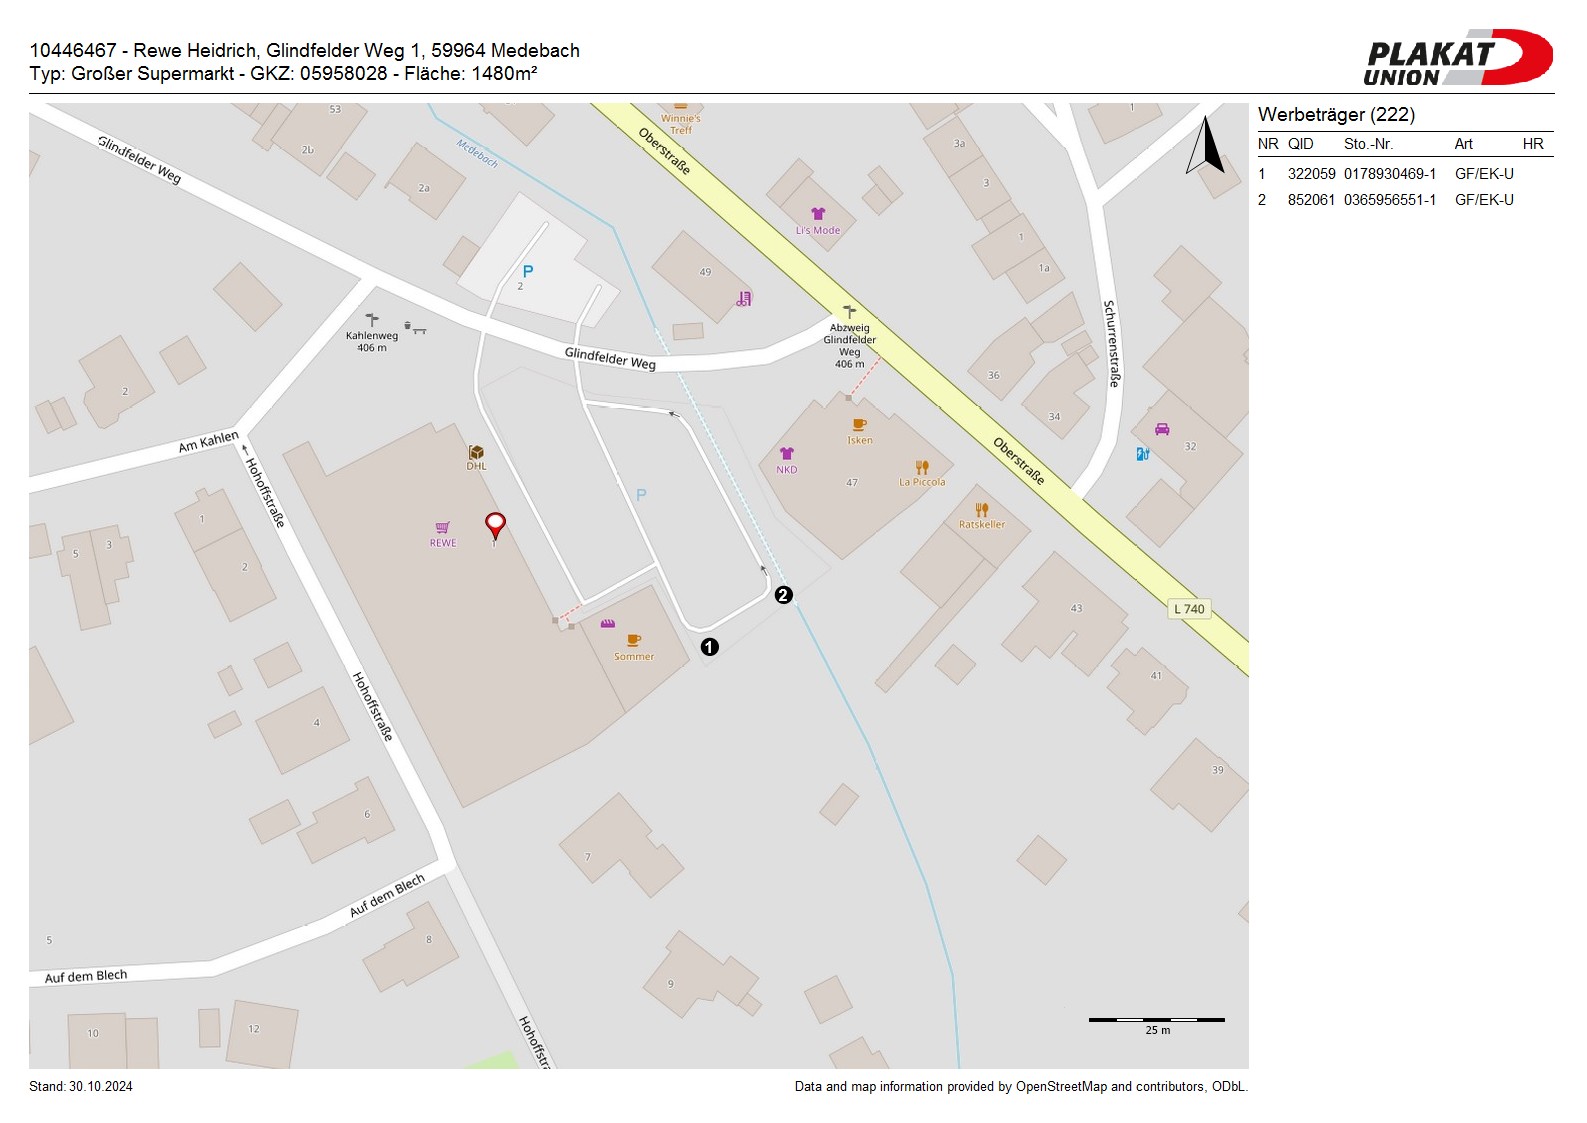Click the La Piccola restaurant icon
Image resolution: width=1587 pixels, height=1123 pixels.
[922, 467]
